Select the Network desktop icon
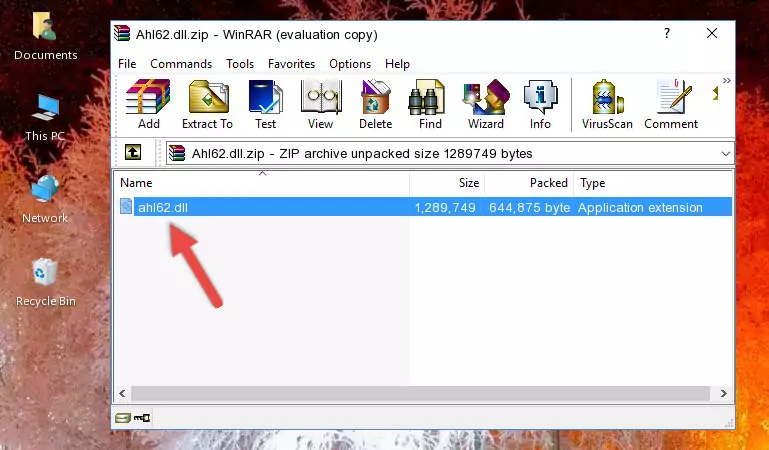Screen dimensions: 769x450 click(45, 200)
